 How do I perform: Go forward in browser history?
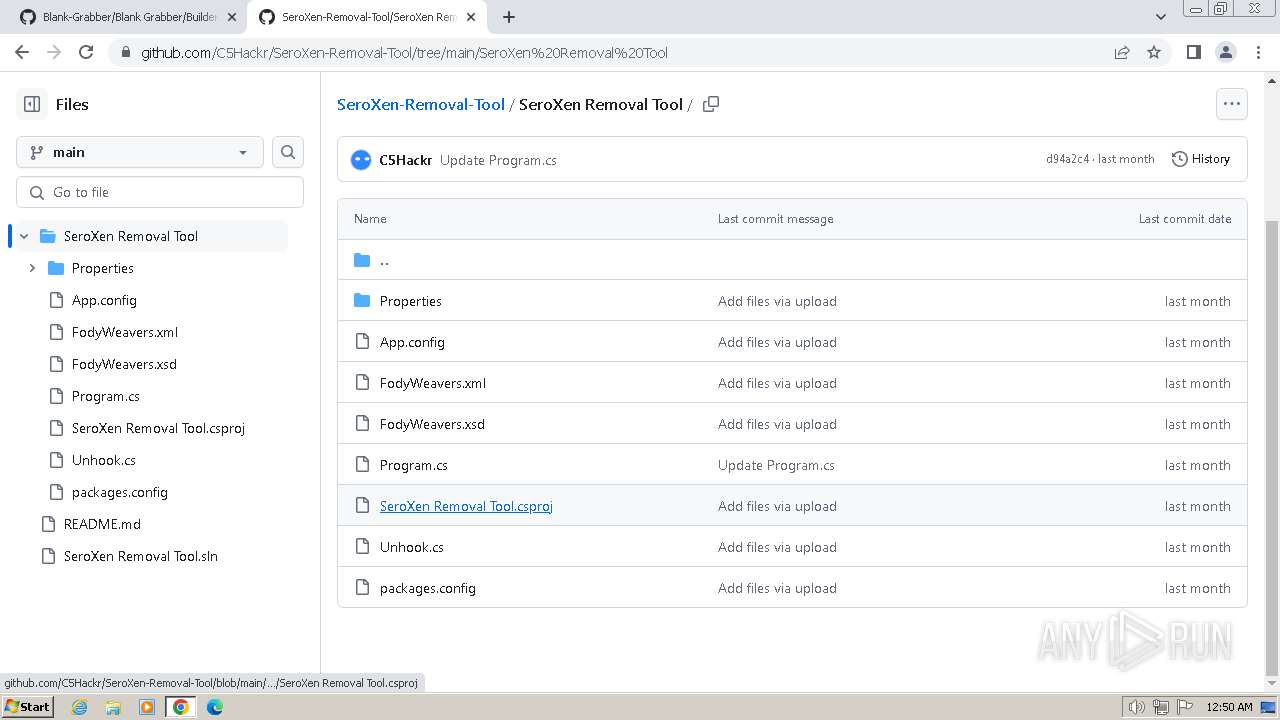click(x=54, y=52)
